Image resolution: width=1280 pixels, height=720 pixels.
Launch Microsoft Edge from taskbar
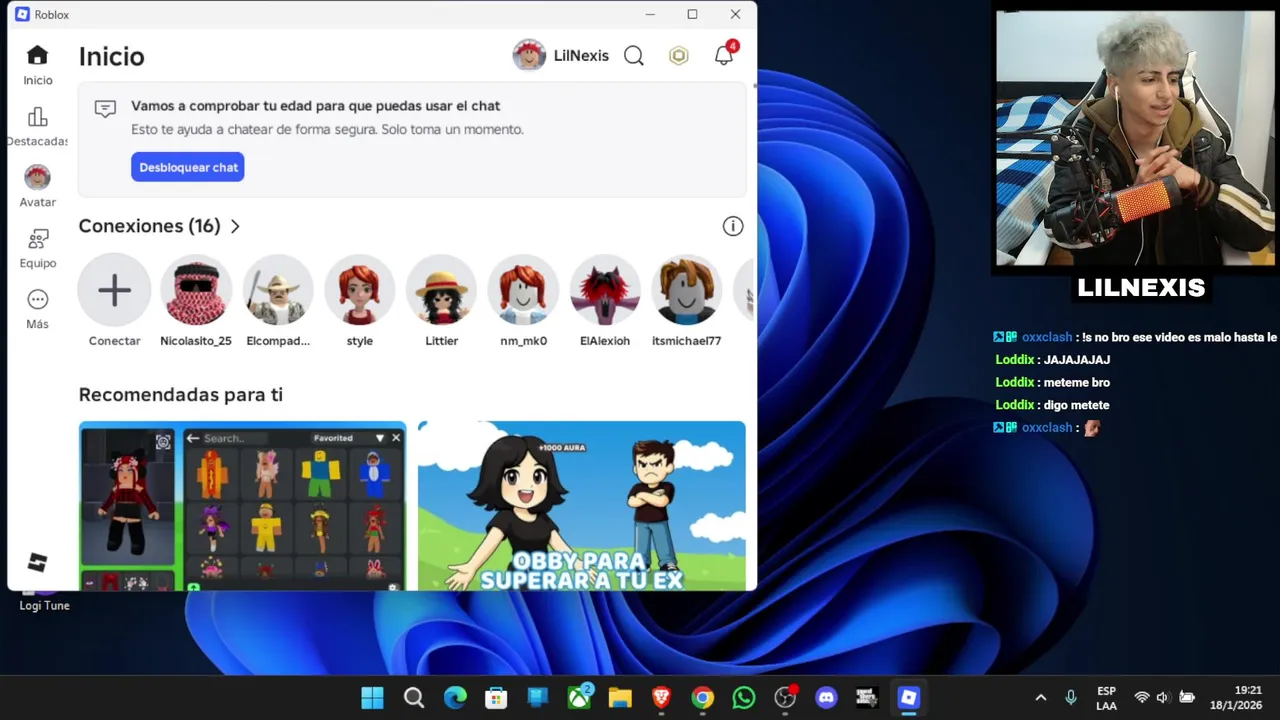pyautogui.click(x=455, y=698)
